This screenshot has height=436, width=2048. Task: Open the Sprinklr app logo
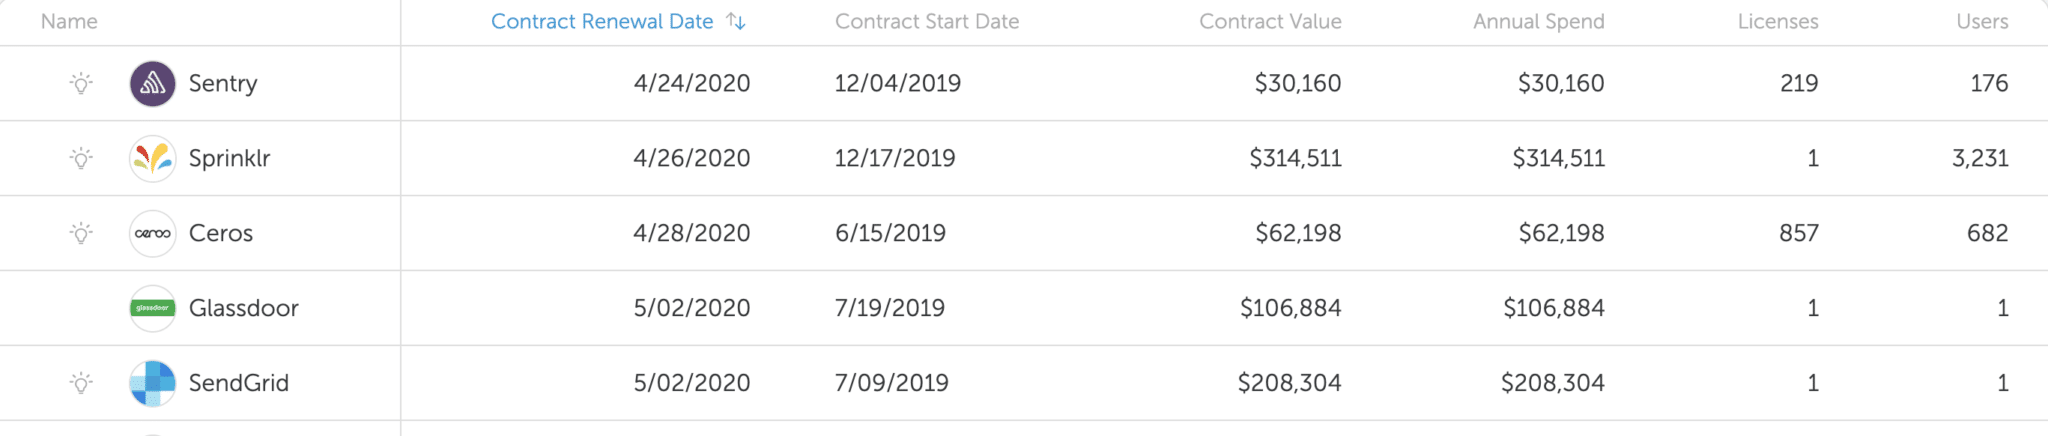[x=153, y=158]
